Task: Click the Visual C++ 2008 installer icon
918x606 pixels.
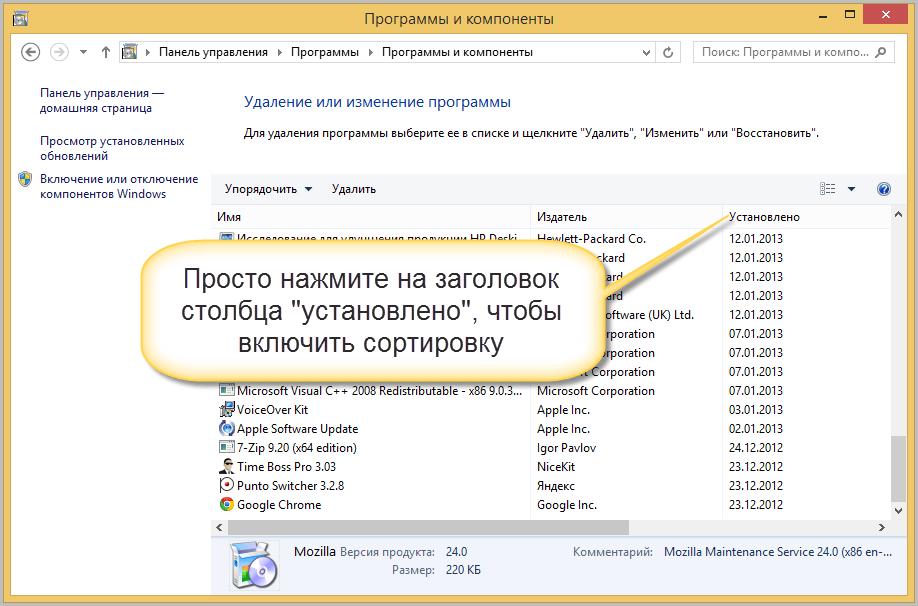Action: 227,390
